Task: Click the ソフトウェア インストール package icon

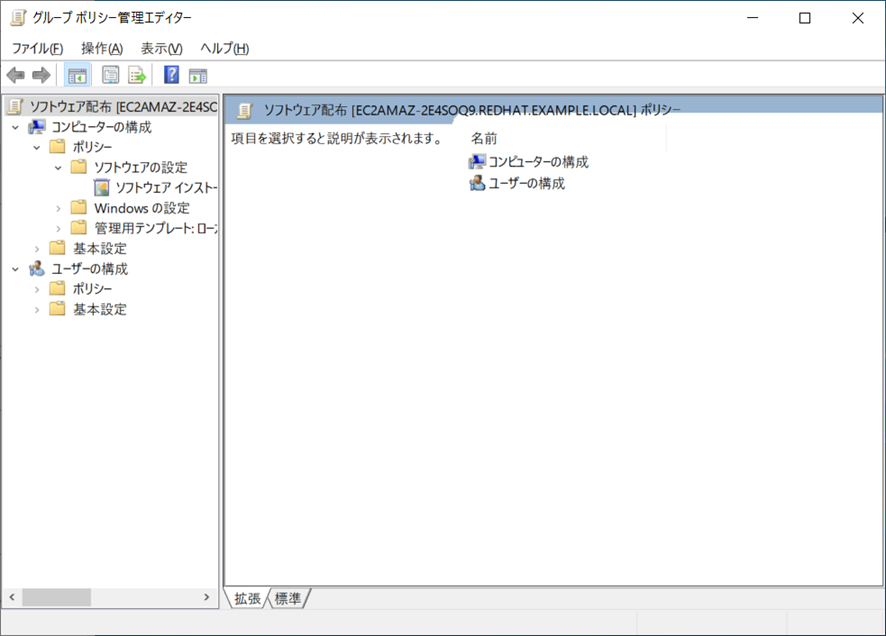Action: [102, 188]
